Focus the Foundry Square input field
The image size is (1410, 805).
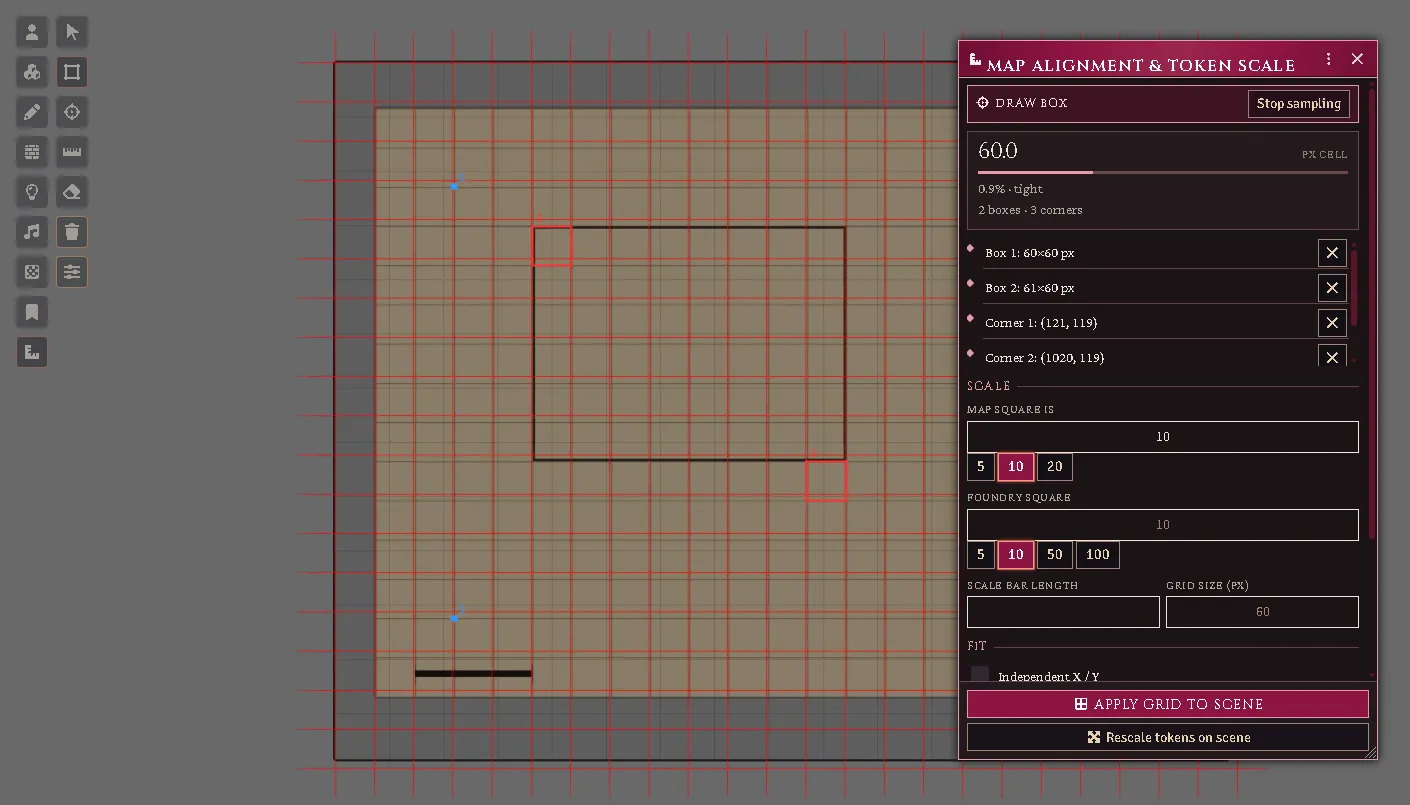[1162, 525]
